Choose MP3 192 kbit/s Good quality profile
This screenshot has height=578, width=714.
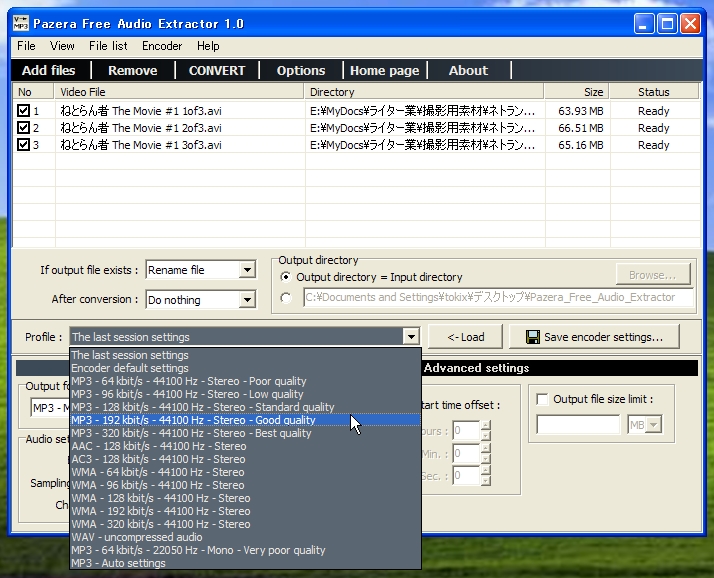(x=245, y=420)
